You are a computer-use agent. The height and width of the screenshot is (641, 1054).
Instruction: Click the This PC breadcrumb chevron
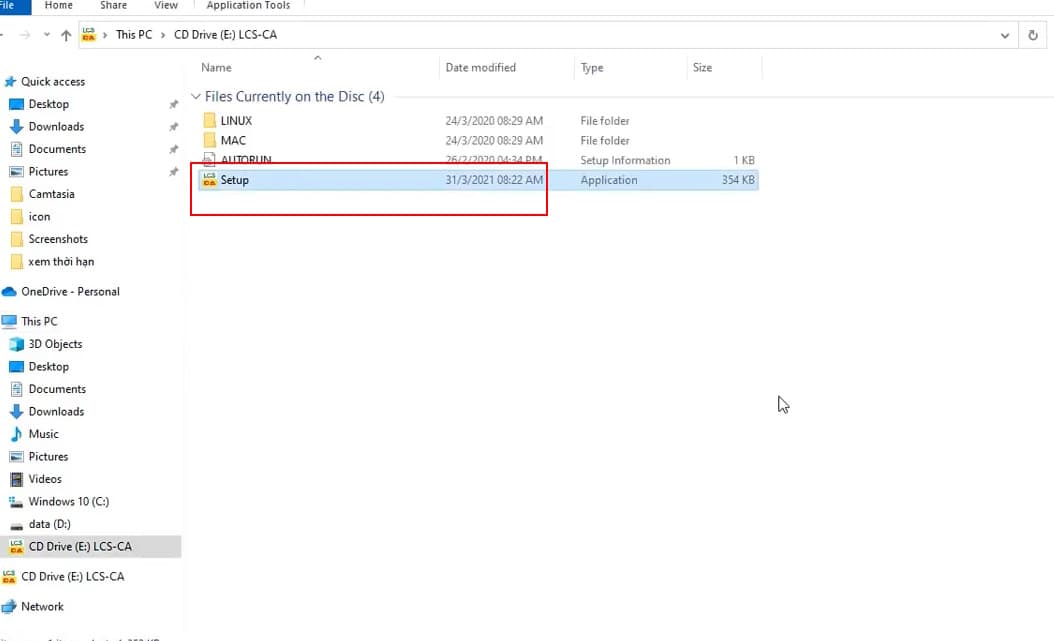tap(163, 35)
